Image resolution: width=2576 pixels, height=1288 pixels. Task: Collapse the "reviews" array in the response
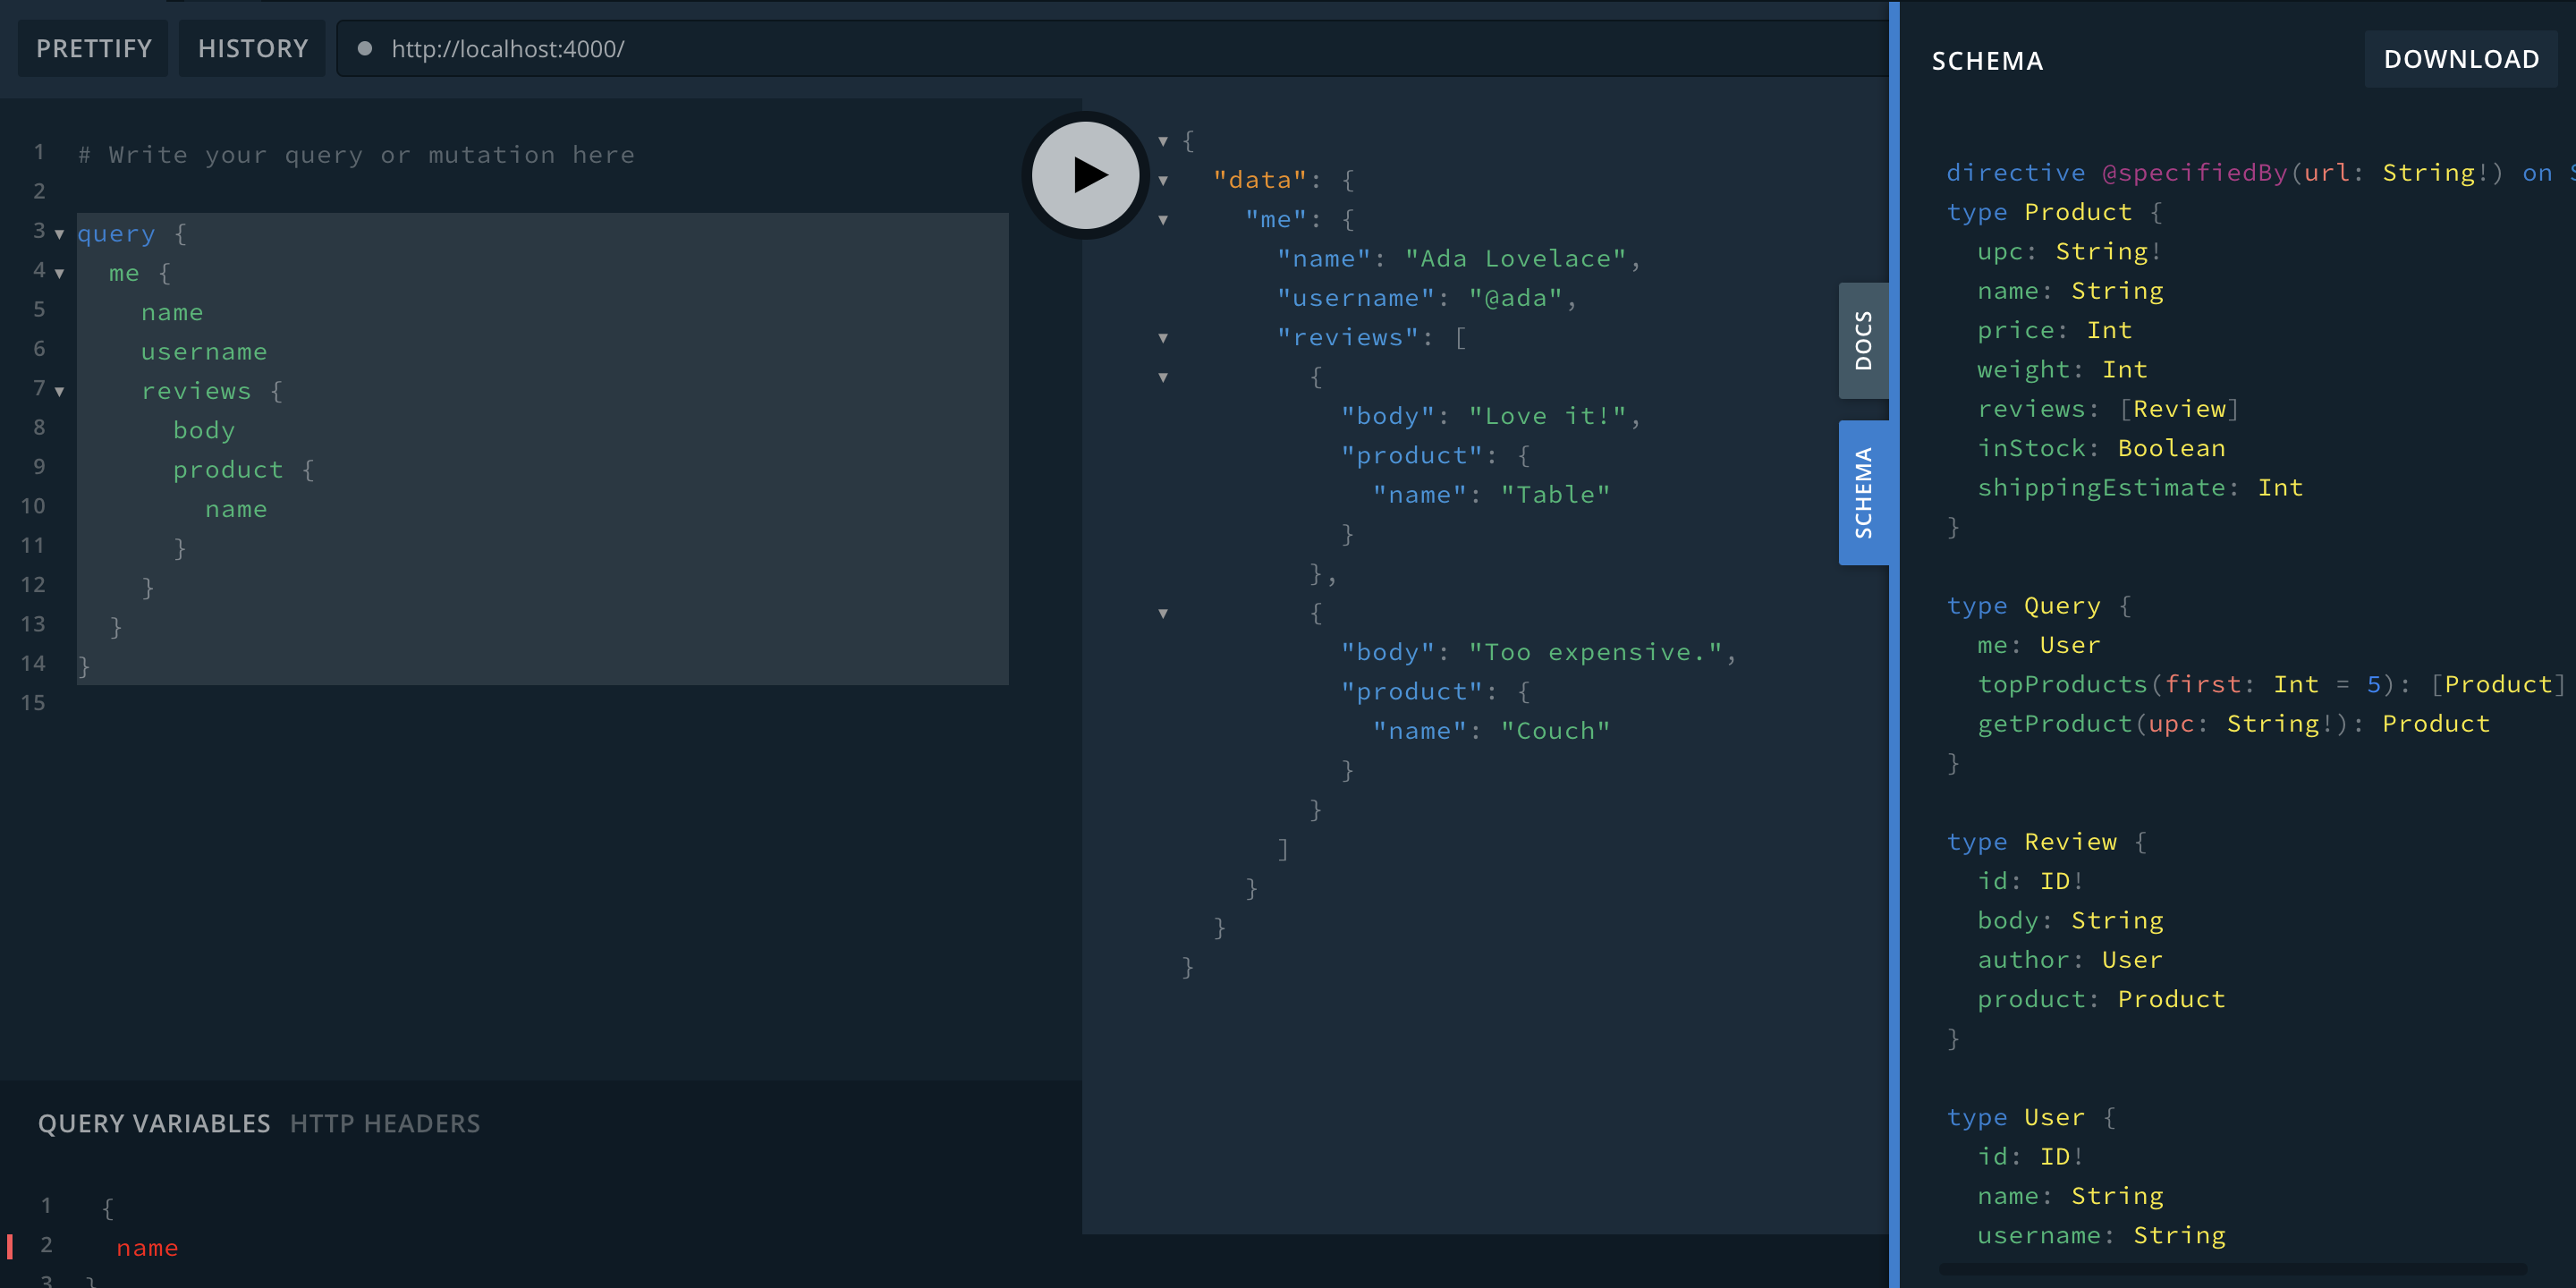[x=1163, y=337]
